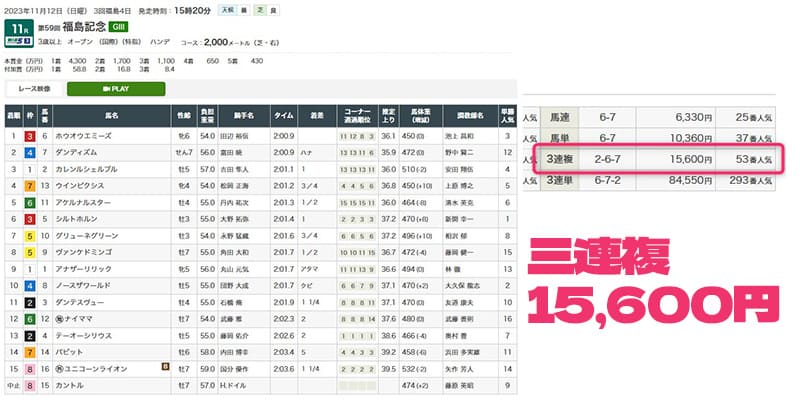
Task: Click the blue frame 4 square for ダンディズム
Action: pos(29,153)
